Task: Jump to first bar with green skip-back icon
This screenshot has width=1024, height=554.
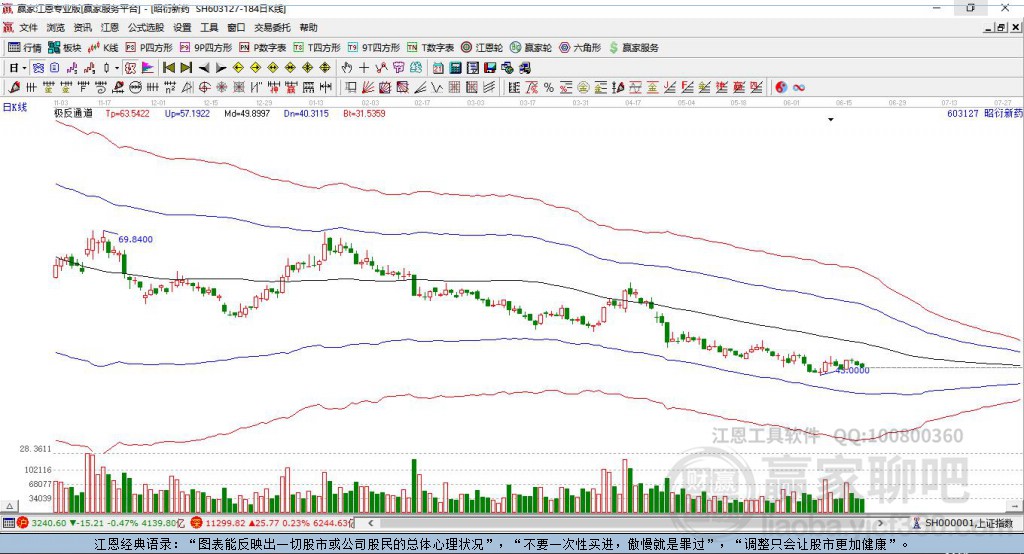Action: (x=168, y=68)
